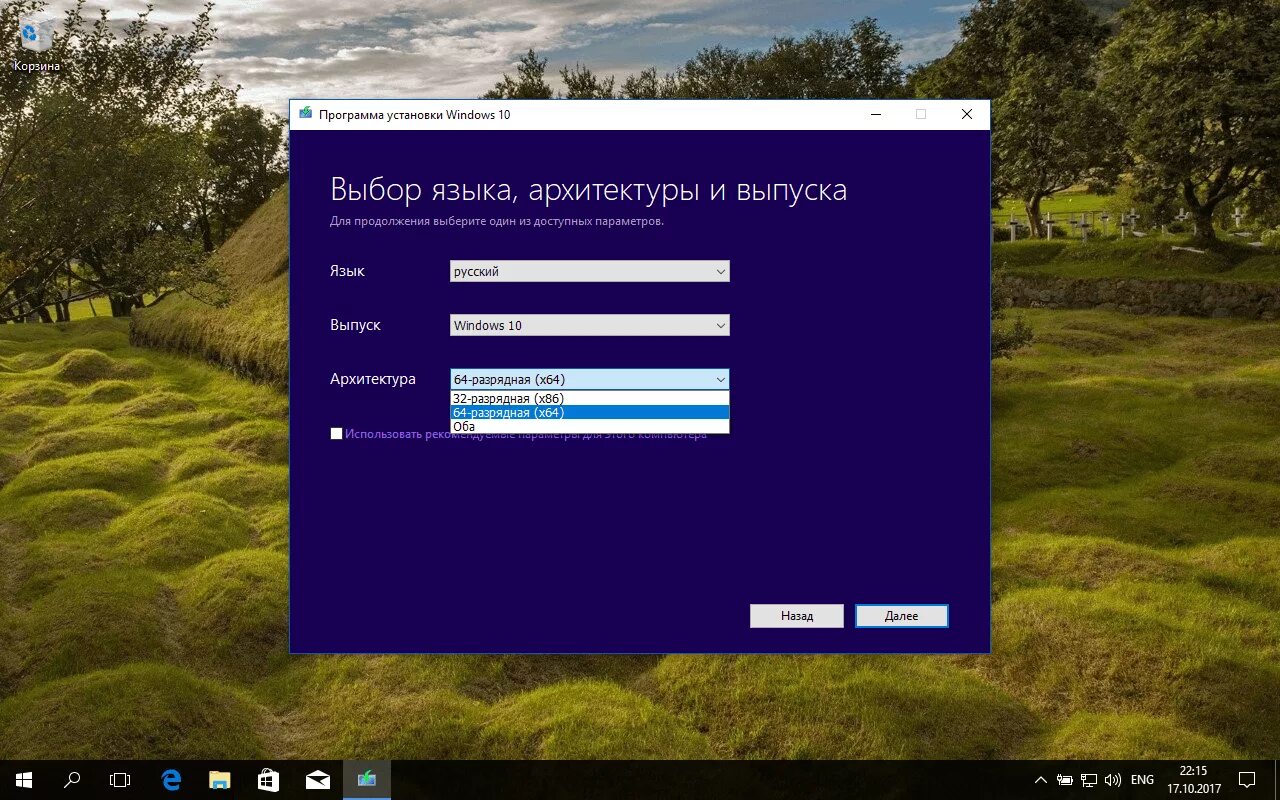Open File Explorer from the taskbar
This screenshot has width=1280, height=800.
pyautogui.click(x=220, y=780)
